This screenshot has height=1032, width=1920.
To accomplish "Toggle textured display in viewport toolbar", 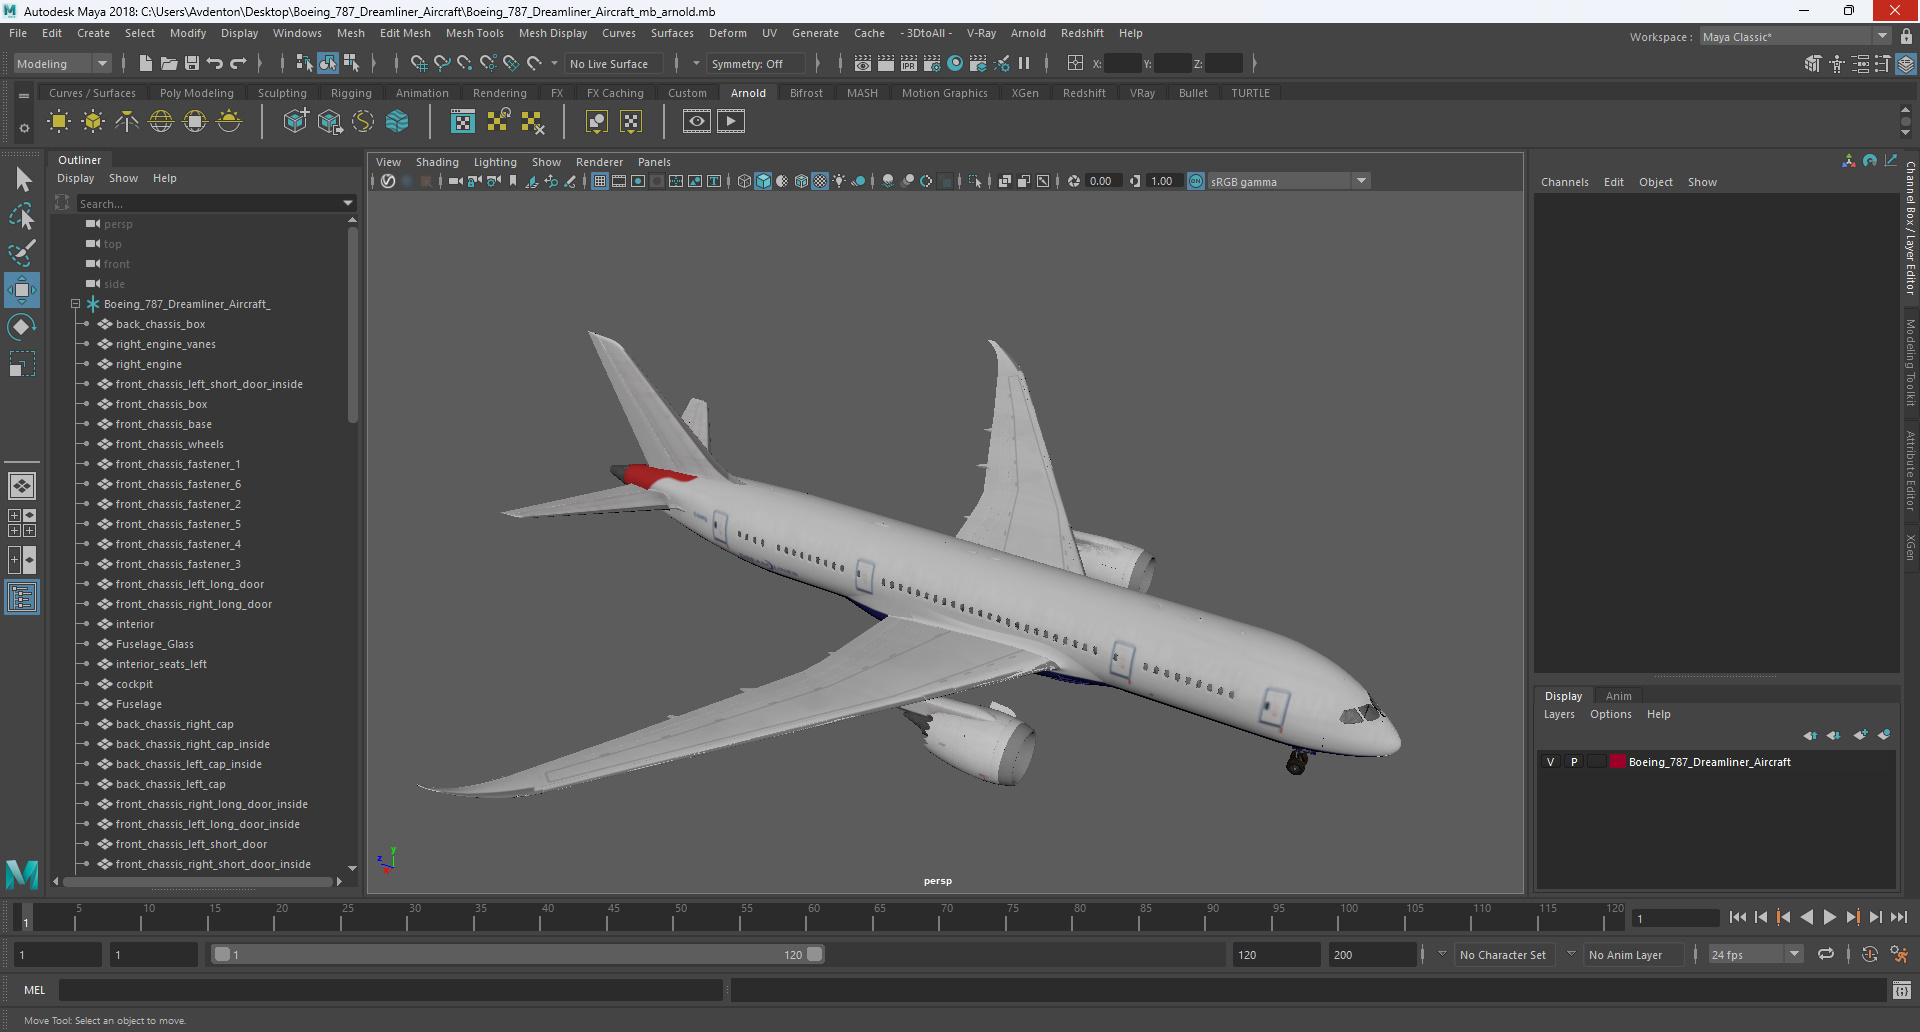I will [x=820, y=181].
